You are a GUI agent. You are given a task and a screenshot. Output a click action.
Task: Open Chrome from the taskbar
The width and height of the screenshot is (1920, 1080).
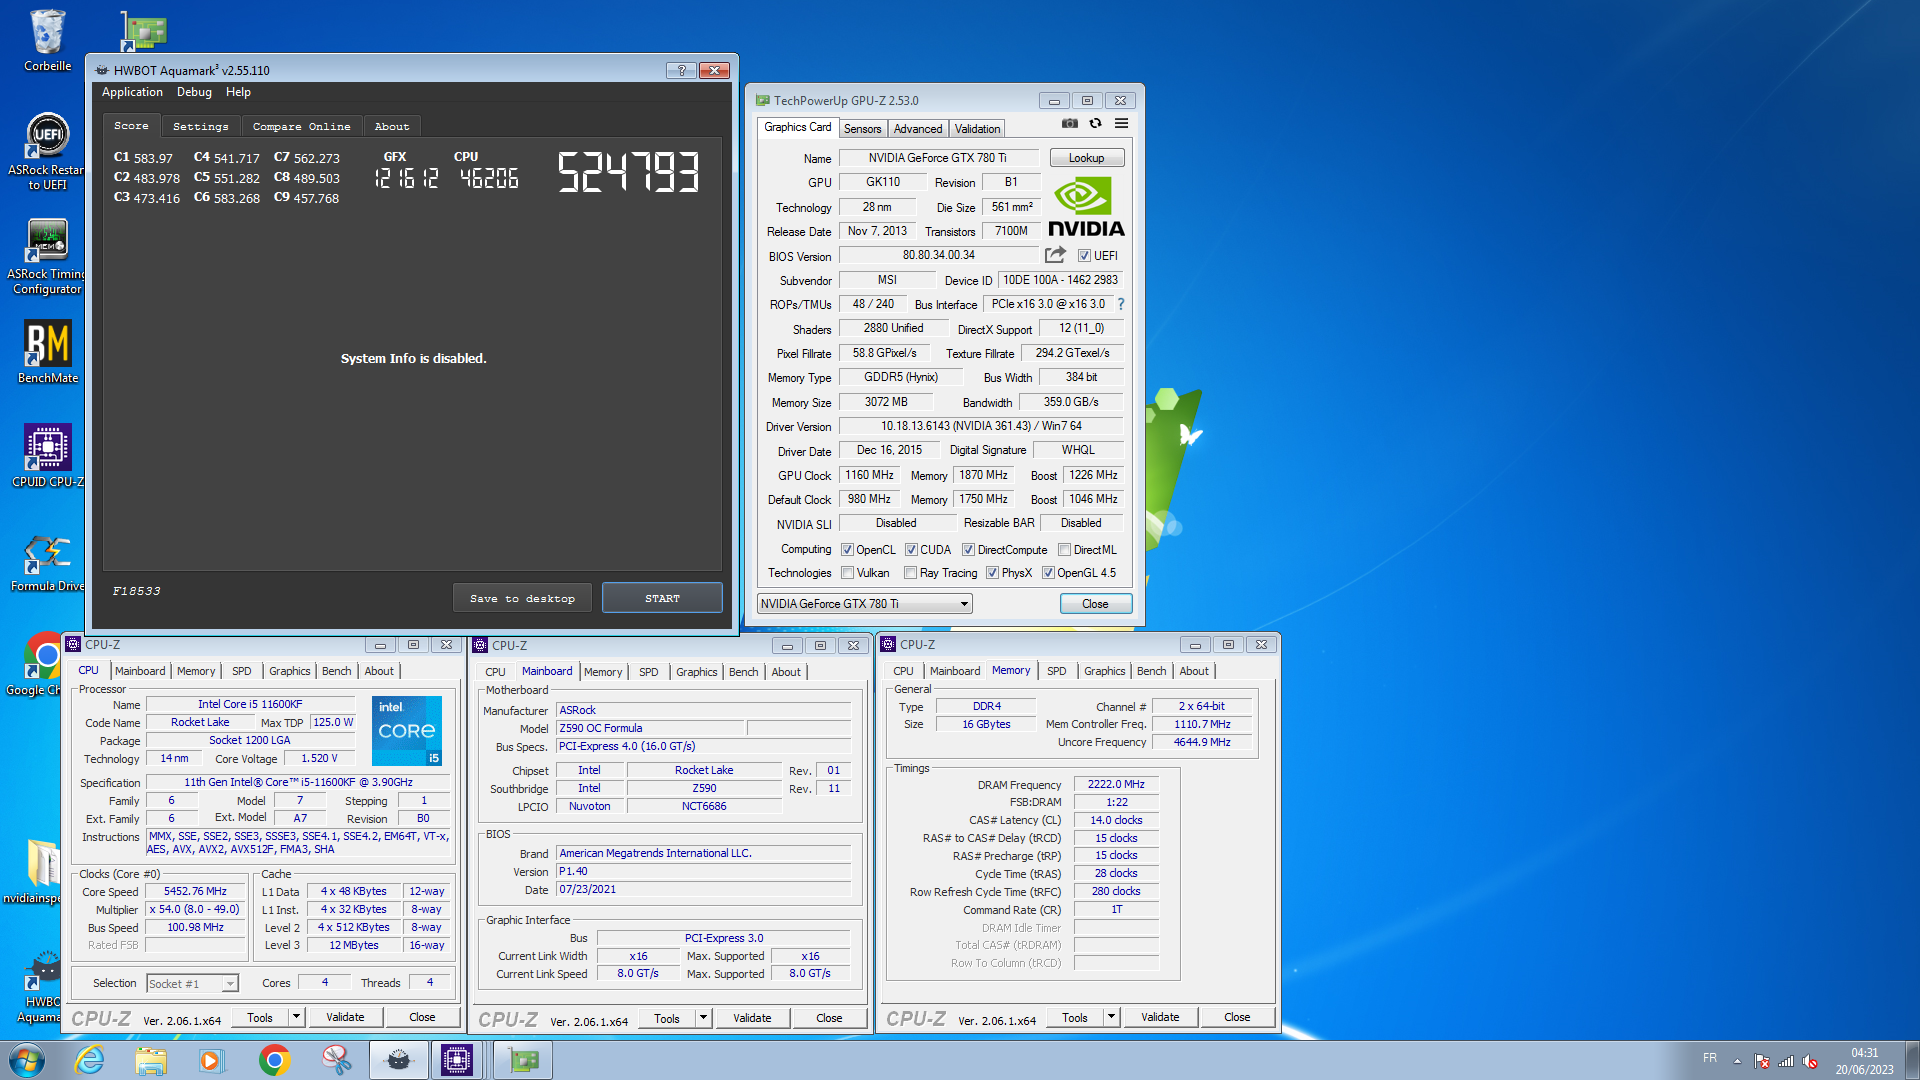pyautogui.click(x=274, y=1060)
